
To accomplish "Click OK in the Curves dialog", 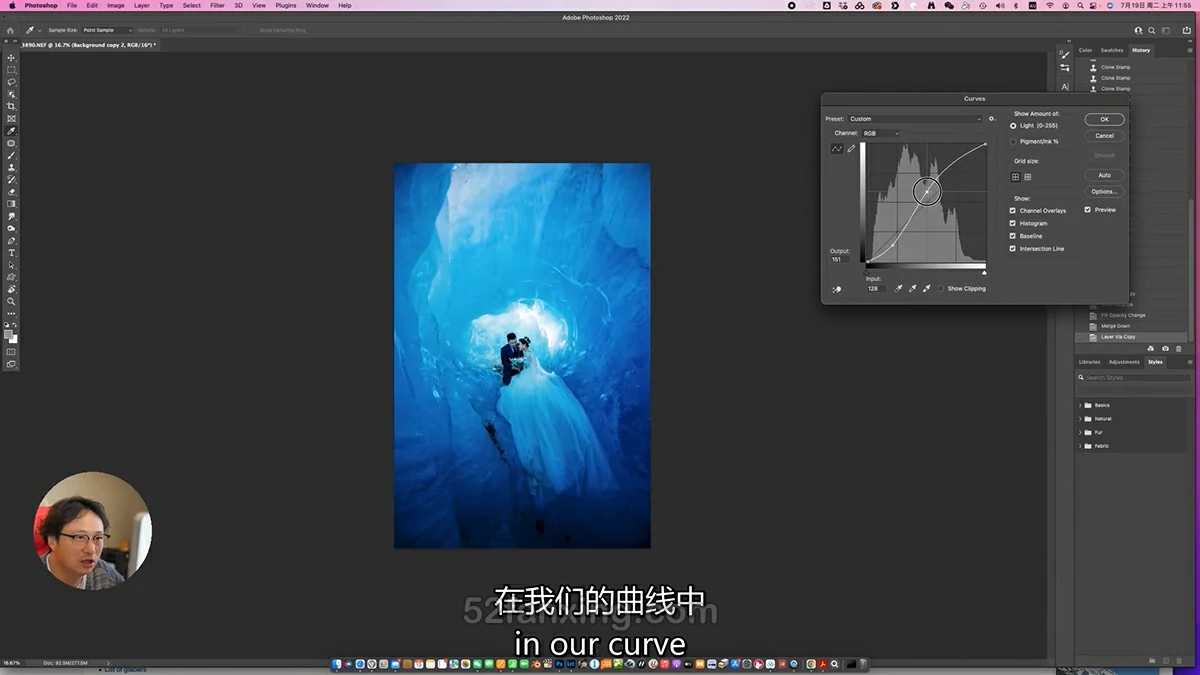I will pos(1104,119).
